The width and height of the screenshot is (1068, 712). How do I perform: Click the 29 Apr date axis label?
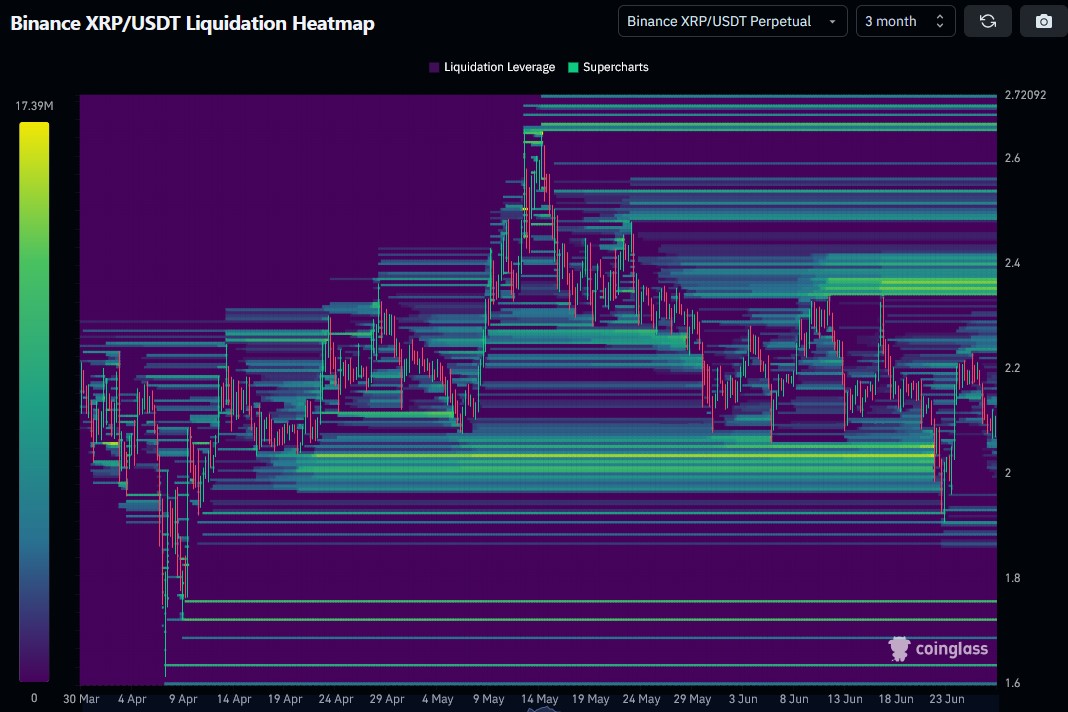click(387, 699)
